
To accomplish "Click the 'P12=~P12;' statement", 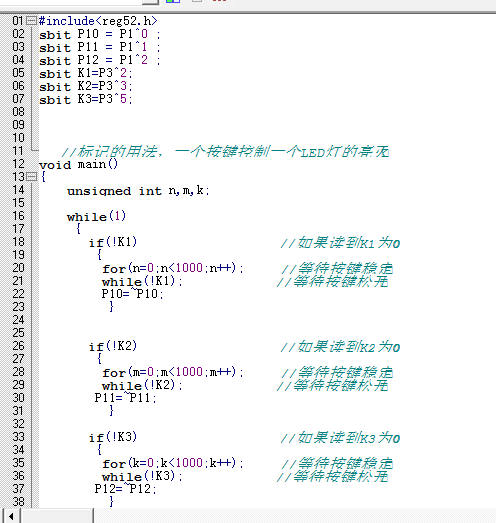I will [x=125, y=489].
